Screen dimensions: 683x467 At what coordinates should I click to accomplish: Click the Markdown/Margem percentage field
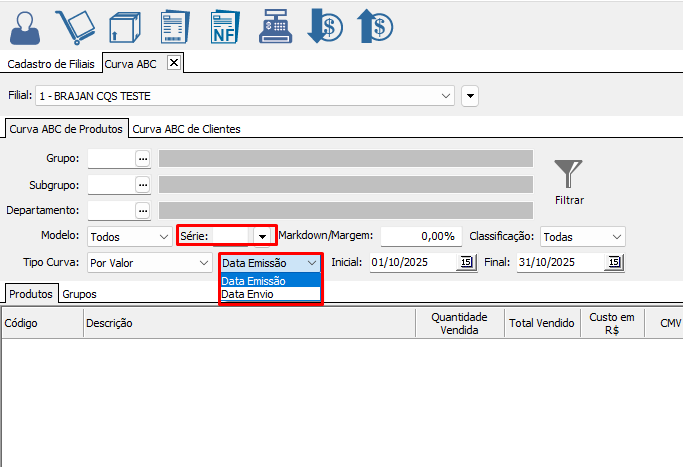420,237
